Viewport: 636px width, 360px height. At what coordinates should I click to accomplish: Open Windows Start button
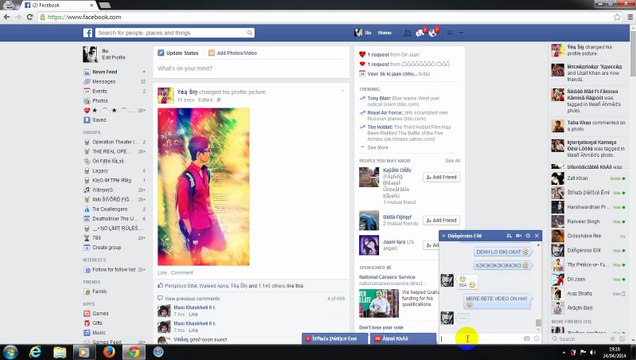[x=11, y=352]
